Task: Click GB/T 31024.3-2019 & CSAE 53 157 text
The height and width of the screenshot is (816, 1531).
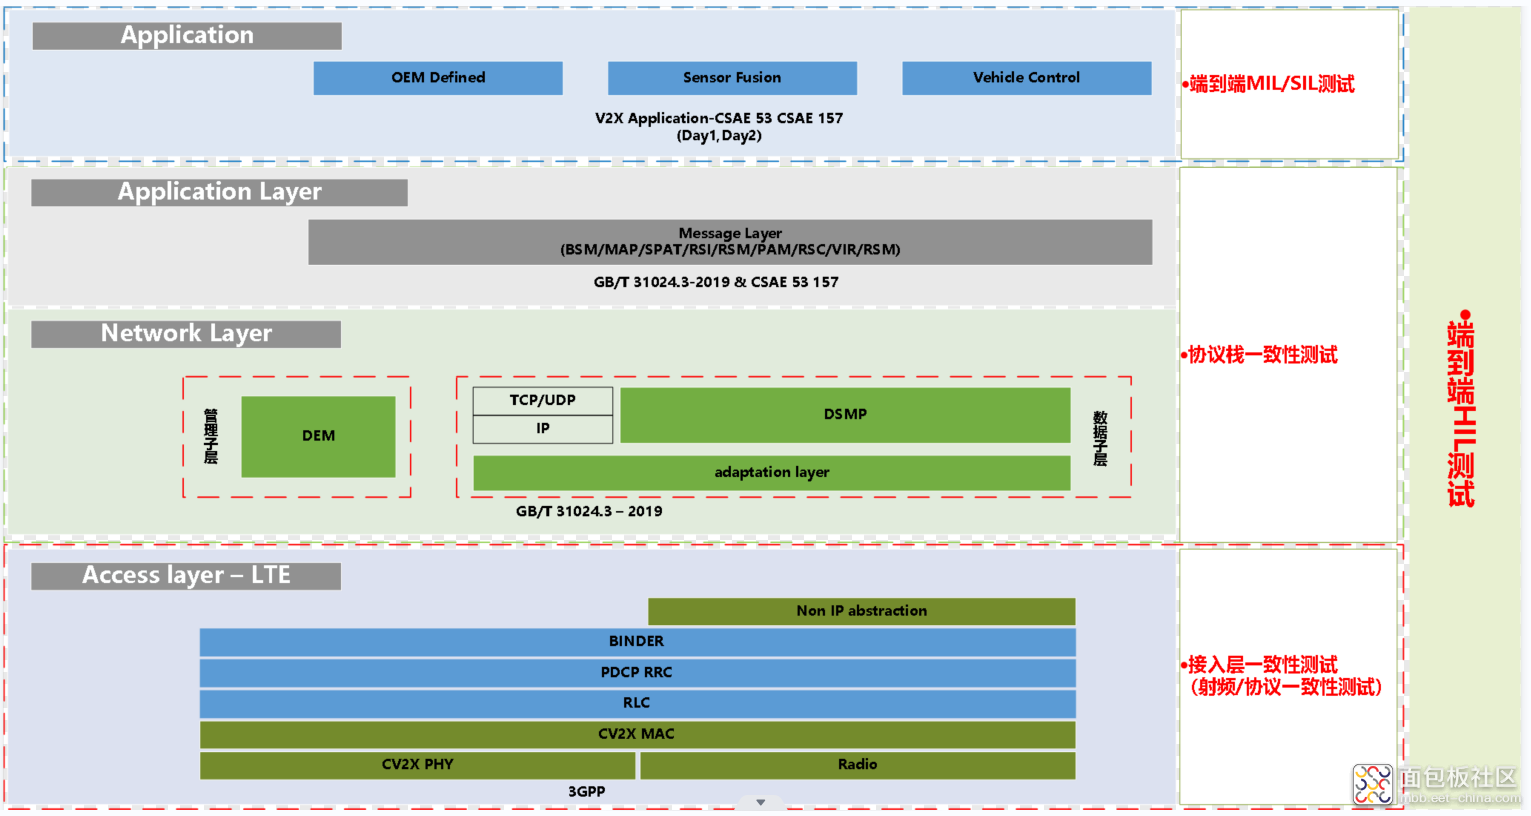Action: point(716,282)
